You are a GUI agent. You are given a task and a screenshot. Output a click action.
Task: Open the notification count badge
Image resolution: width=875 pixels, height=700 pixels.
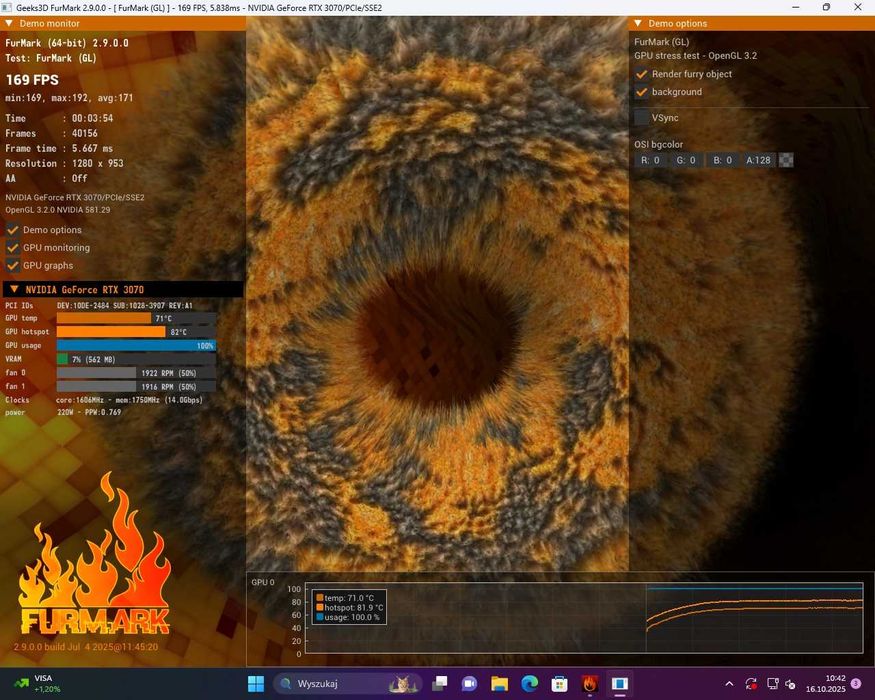tap(856, 683)
